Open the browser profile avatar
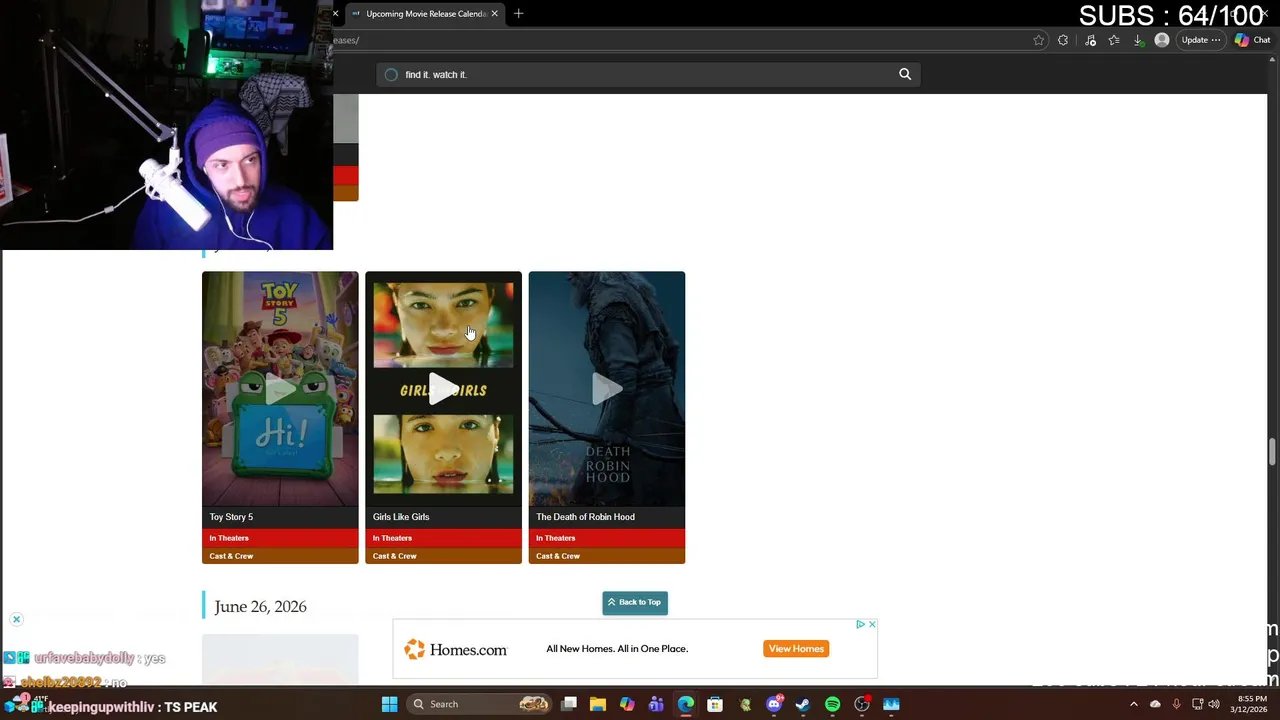The height and width of the screenshot is (720, 1280). (1161, 40)
